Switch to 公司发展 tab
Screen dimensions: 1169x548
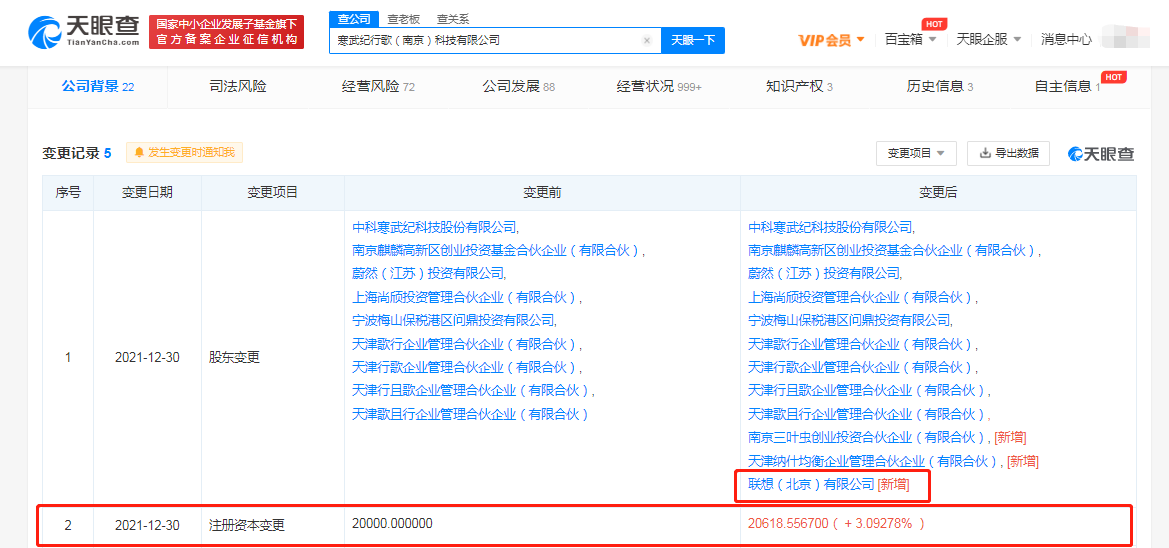pos(519,86)
